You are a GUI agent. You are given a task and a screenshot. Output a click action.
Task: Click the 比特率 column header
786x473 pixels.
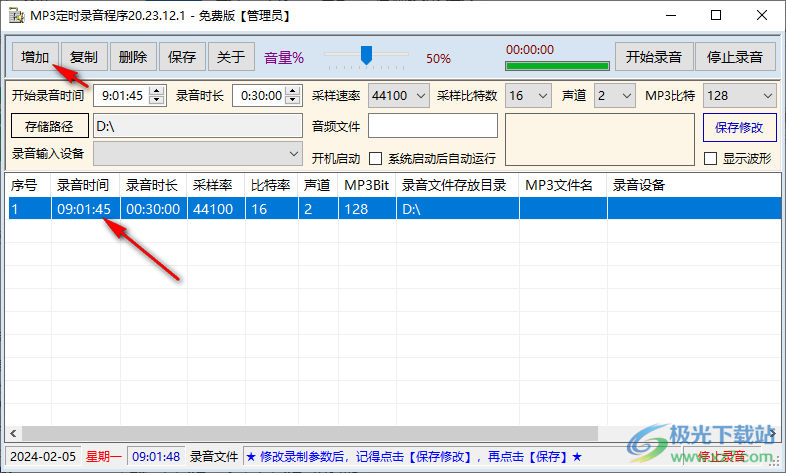point(272,185)
